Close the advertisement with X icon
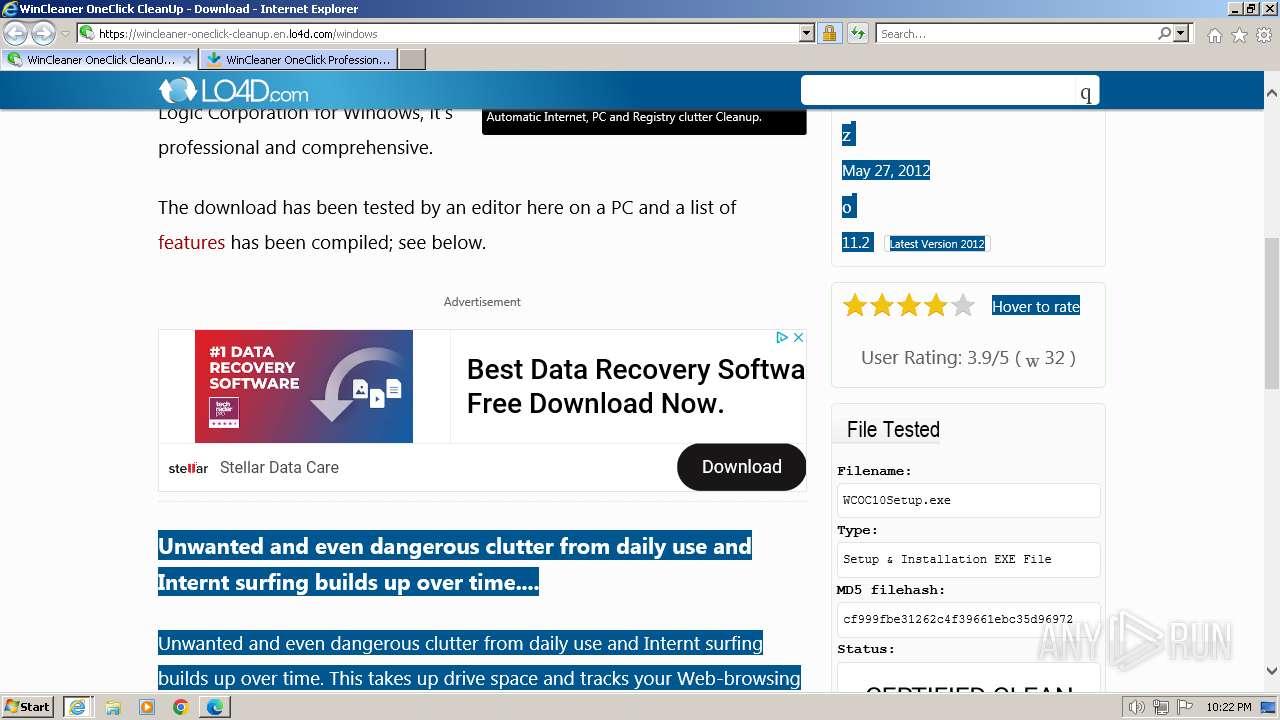Viewport: 1280px width, 720px height. 798,338
